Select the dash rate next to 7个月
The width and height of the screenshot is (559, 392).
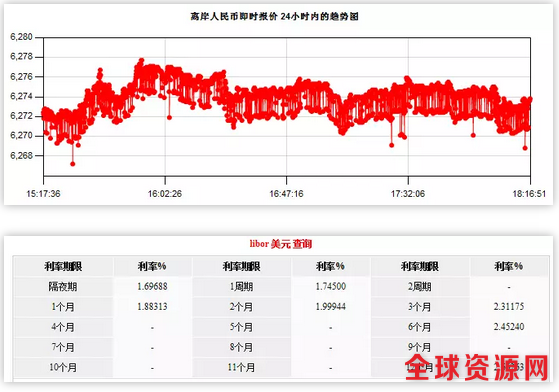[152, 348]
